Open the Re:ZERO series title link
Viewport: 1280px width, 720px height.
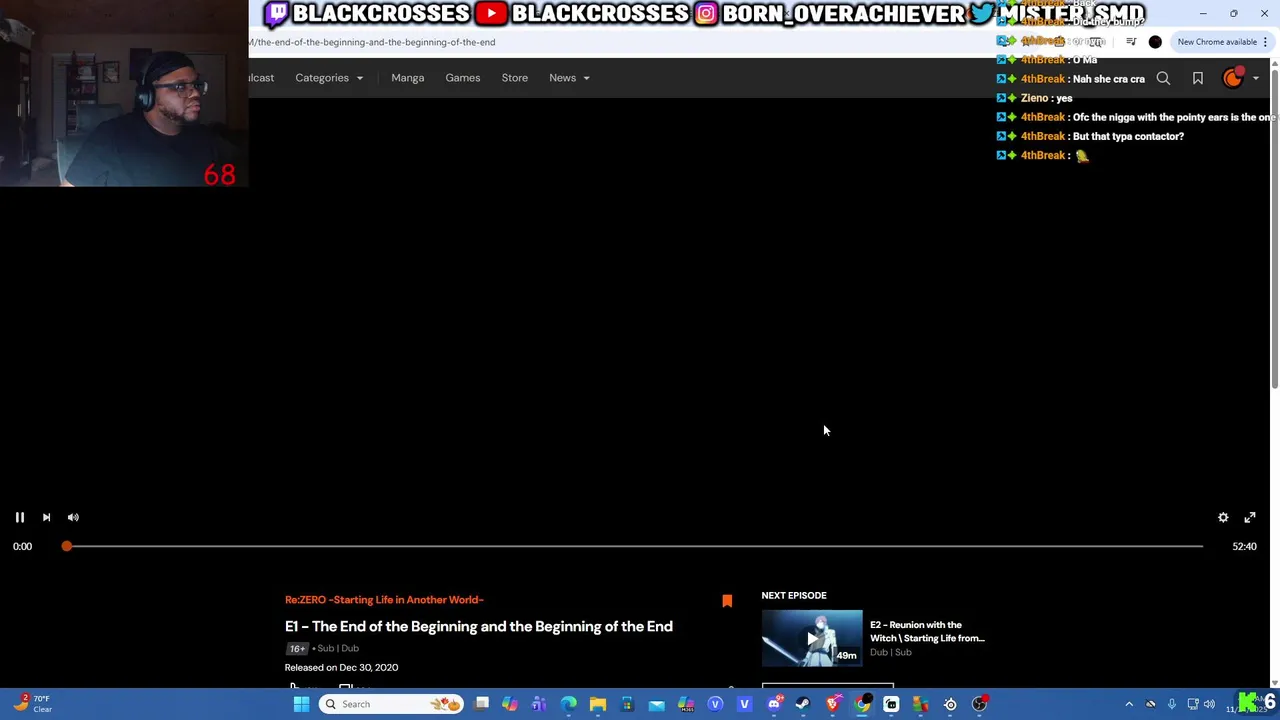tap(384, 599)
